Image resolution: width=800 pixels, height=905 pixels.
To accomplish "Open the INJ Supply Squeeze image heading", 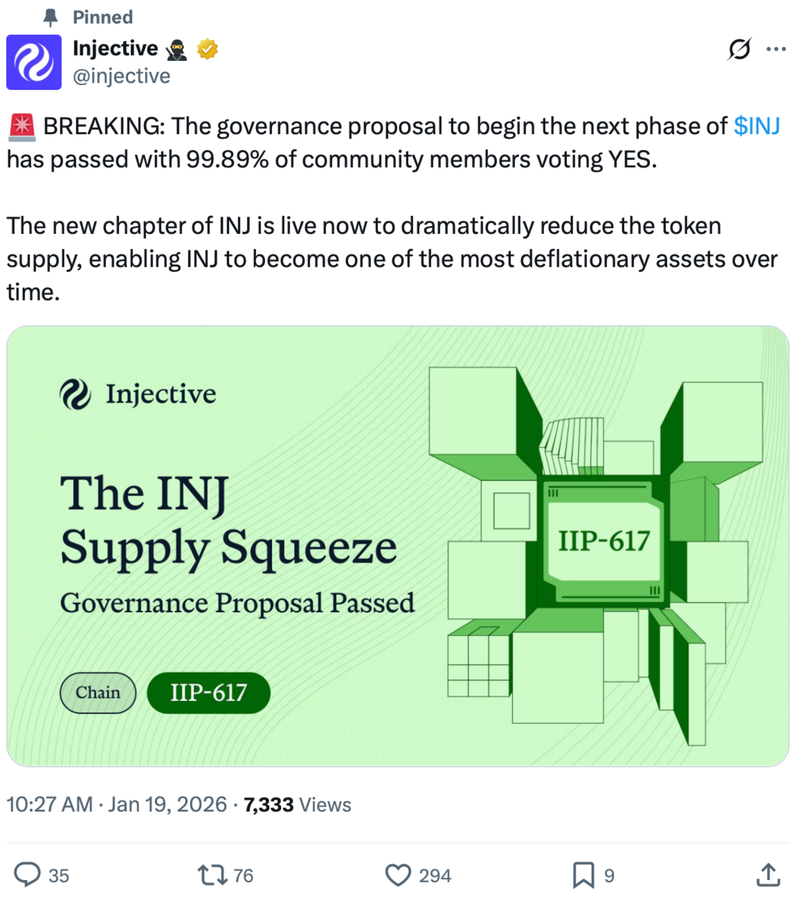I will (x=228, y=518).
